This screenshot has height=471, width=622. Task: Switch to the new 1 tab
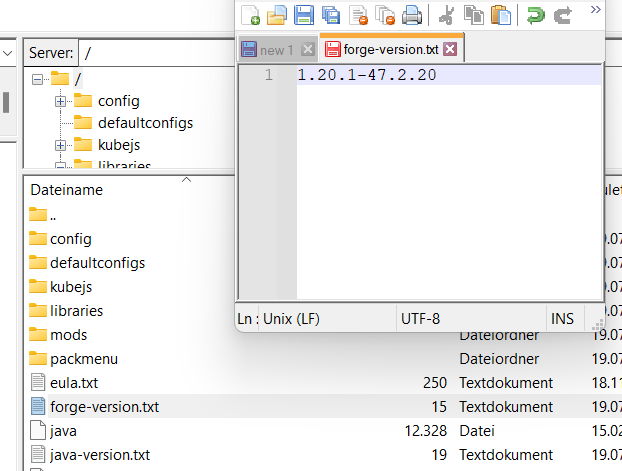276,50
